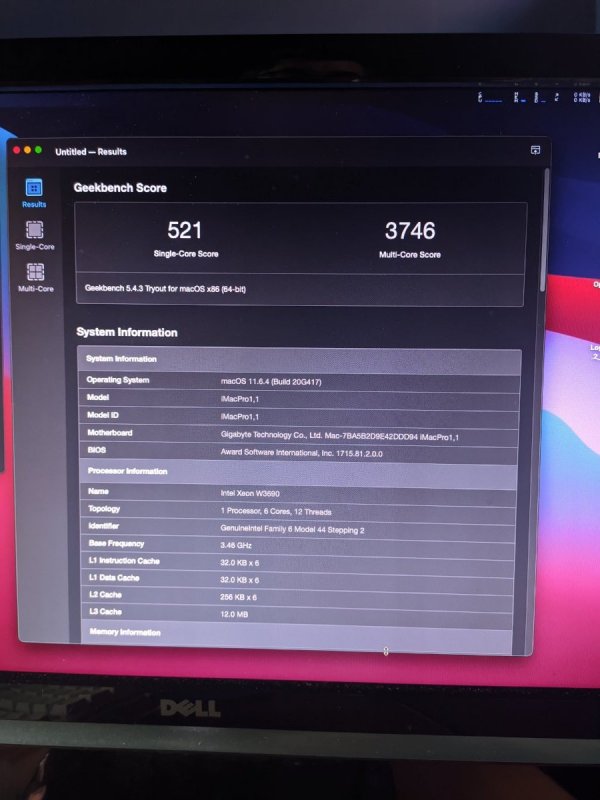
Task: Open the MEM usage monitor in the menu bar
Action: click(x=520, y=97)
